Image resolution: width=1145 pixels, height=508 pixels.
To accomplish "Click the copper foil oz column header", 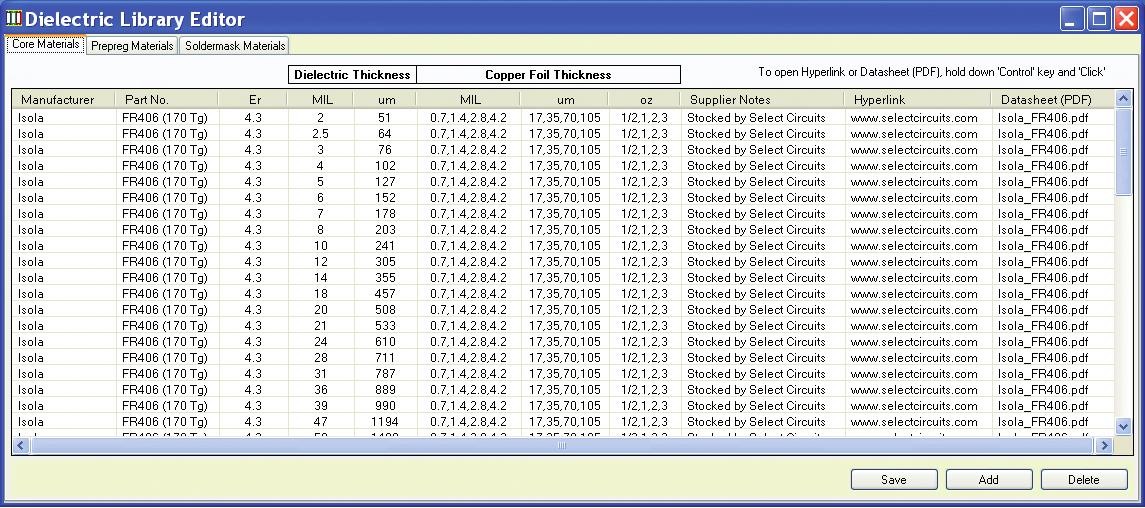I will 645,99.
